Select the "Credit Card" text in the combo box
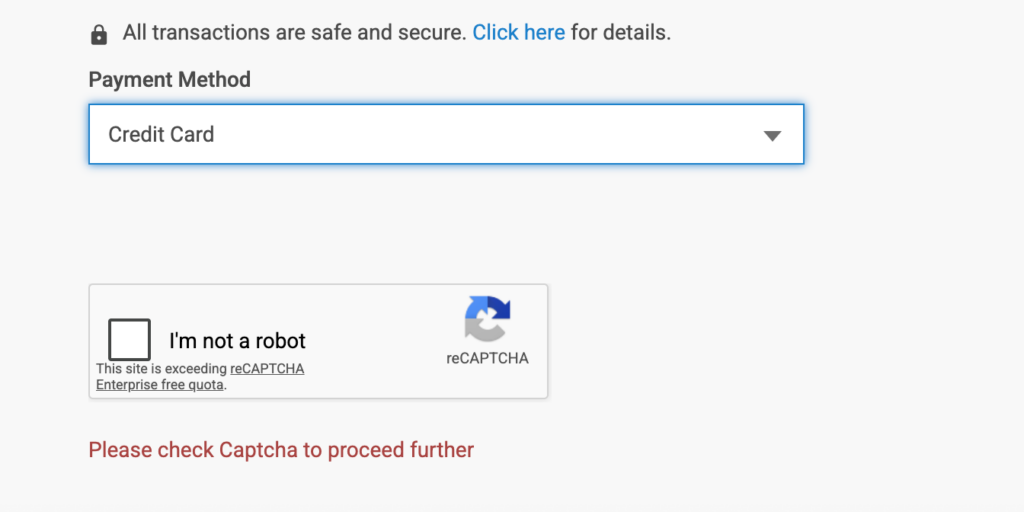Screen dimensions: 1024x512 click(161, 134)
